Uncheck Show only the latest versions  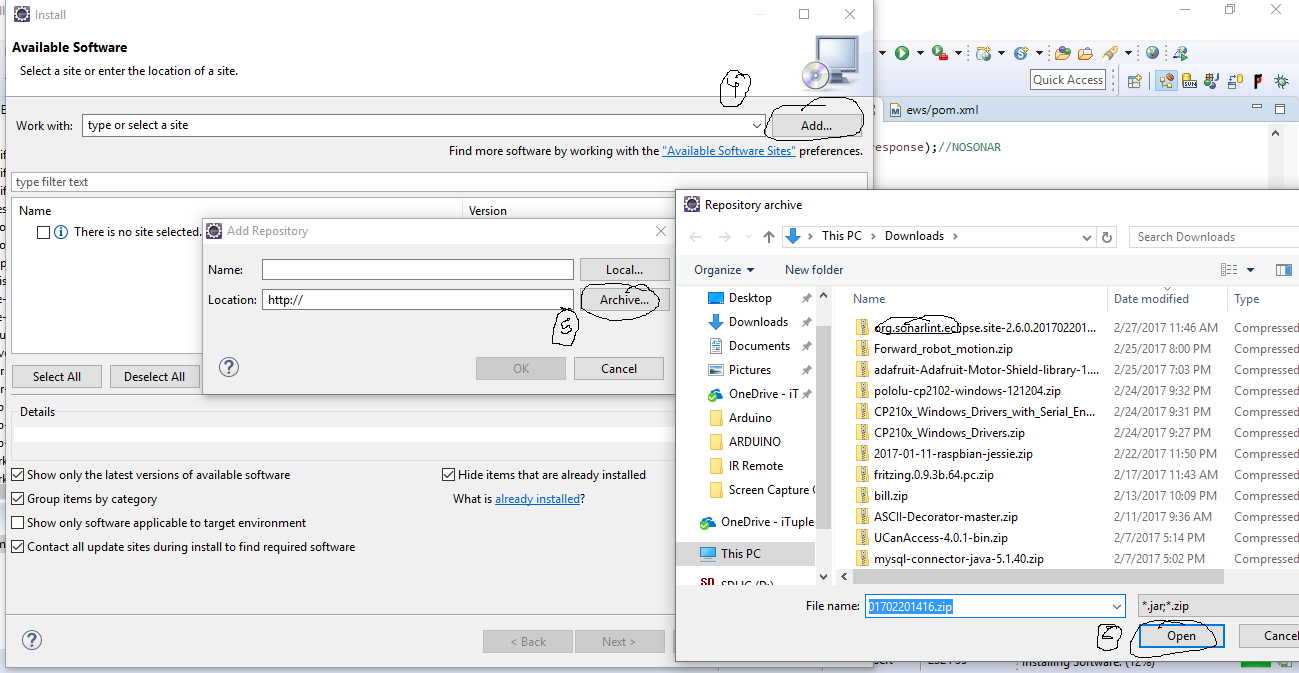[18, 475]
